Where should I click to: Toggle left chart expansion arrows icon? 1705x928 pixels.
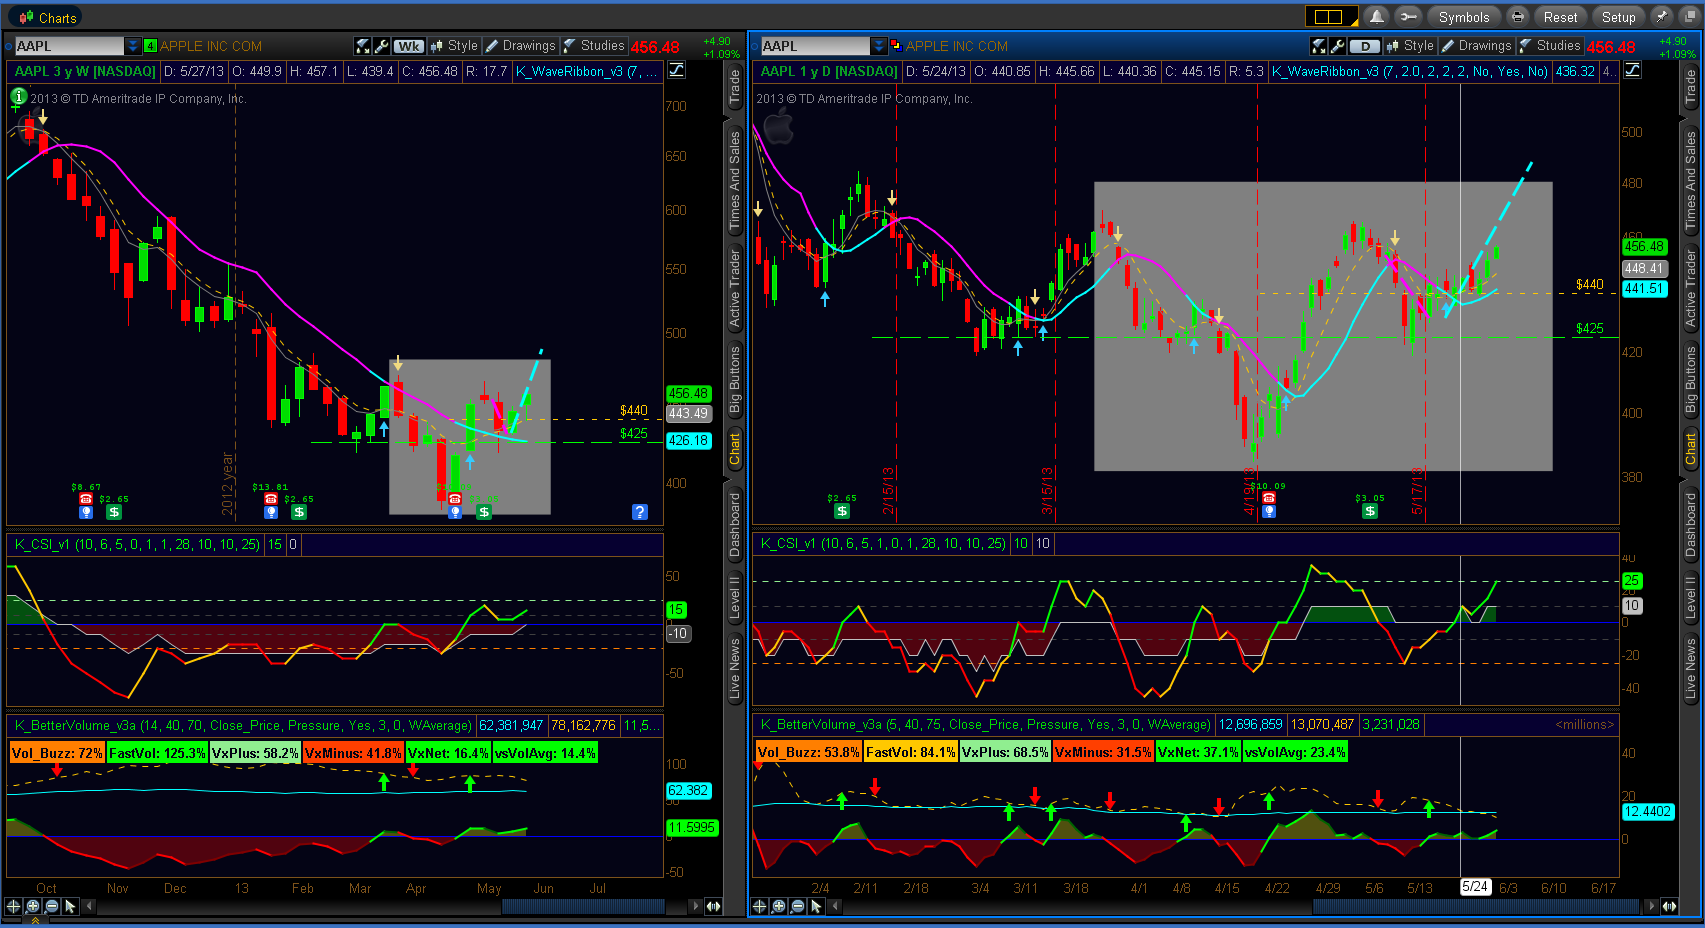(x=713, y=906)
